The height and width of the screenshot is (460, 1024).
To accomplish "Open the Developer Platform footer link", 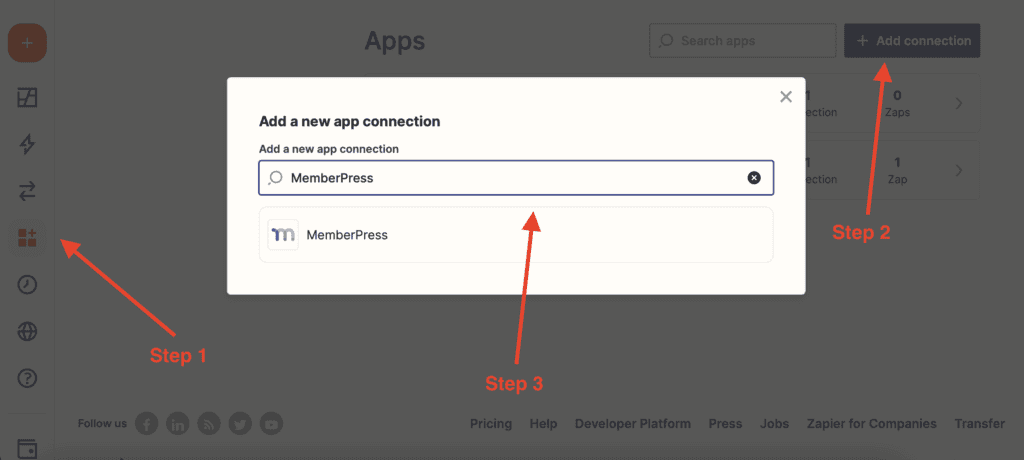I will click(633, 424).
